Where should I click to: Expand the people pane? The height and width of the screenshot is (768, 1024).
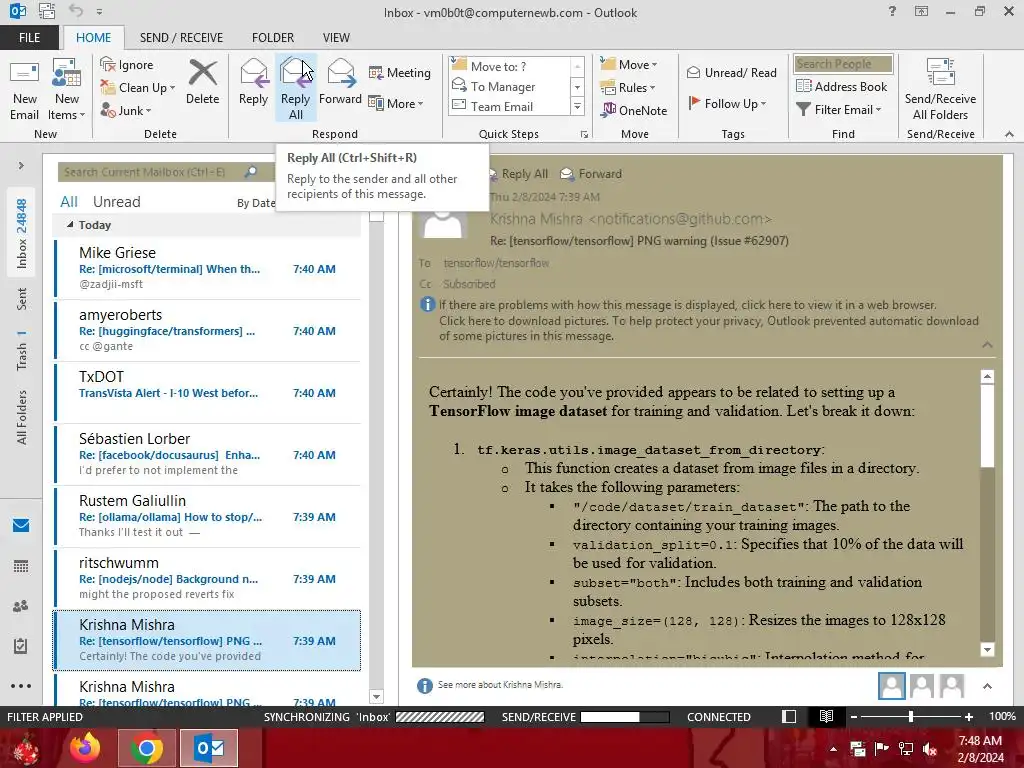[x=987, y=686]
